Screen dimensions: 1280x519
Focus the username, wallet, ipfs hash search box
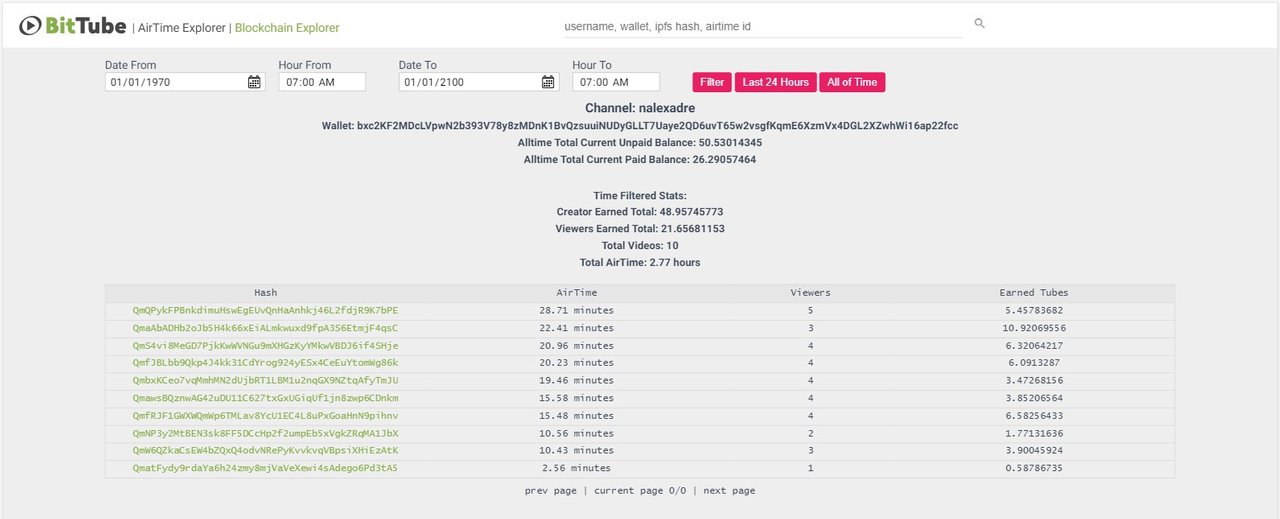coord(762,26)
